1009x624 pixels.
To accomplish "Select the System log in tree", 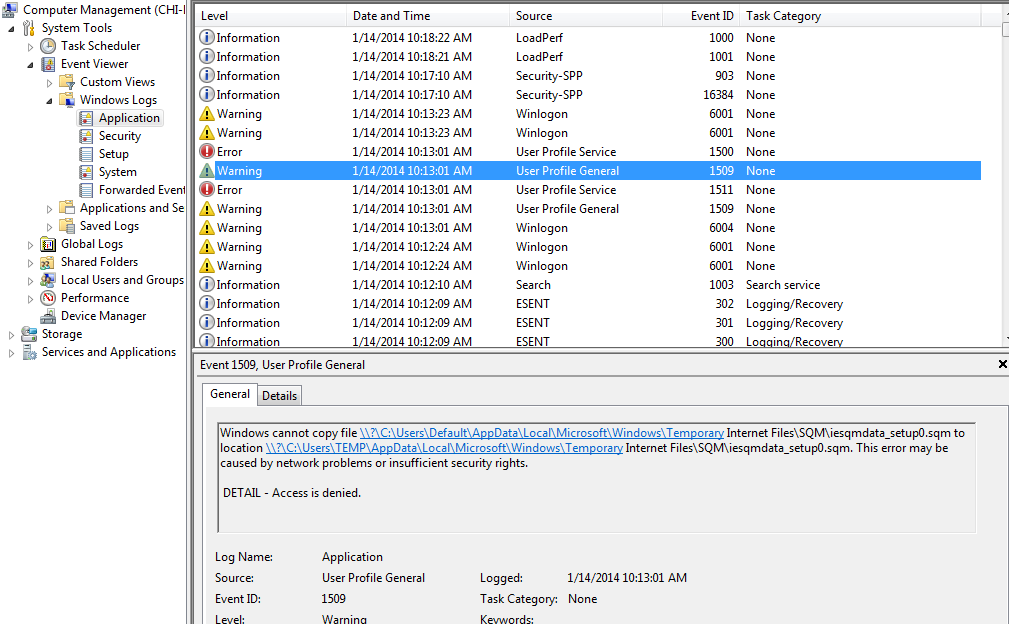I will click(x=117, y=172).
